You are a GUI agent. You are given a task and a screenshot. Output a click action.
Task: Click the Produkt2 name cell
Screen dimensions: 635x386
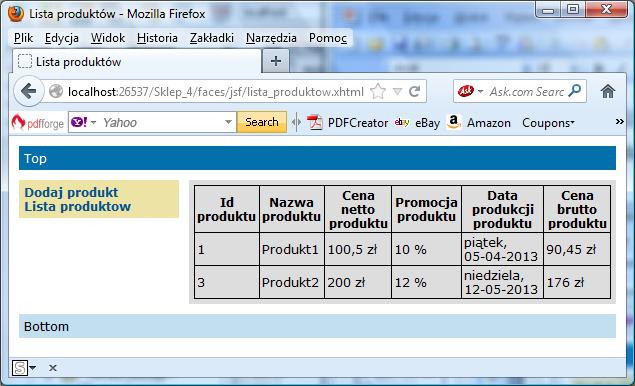[x=292, y=282]
